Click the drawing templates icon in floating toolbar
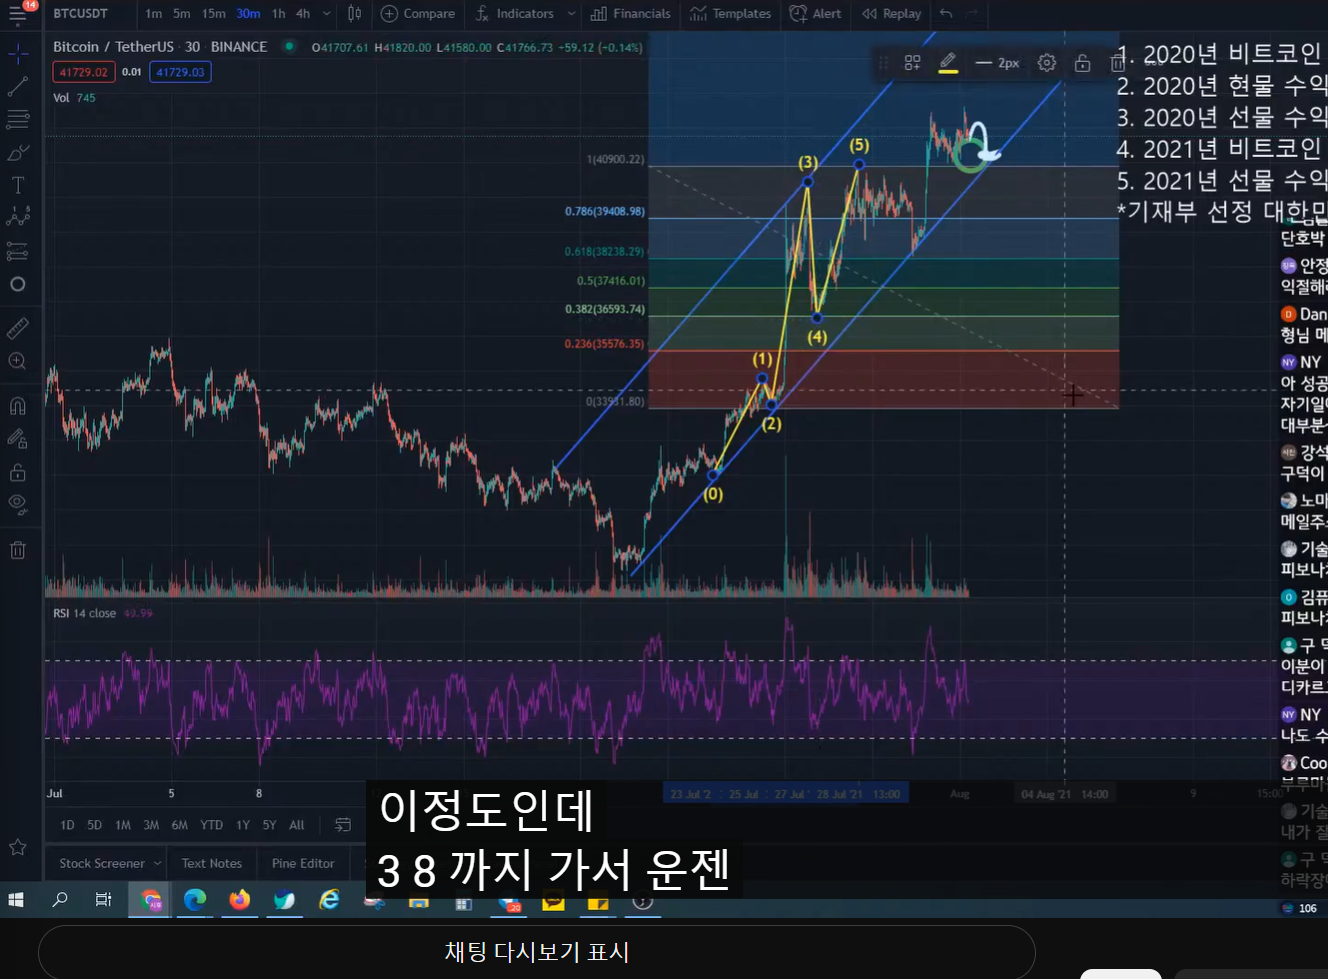 point(912,63)
